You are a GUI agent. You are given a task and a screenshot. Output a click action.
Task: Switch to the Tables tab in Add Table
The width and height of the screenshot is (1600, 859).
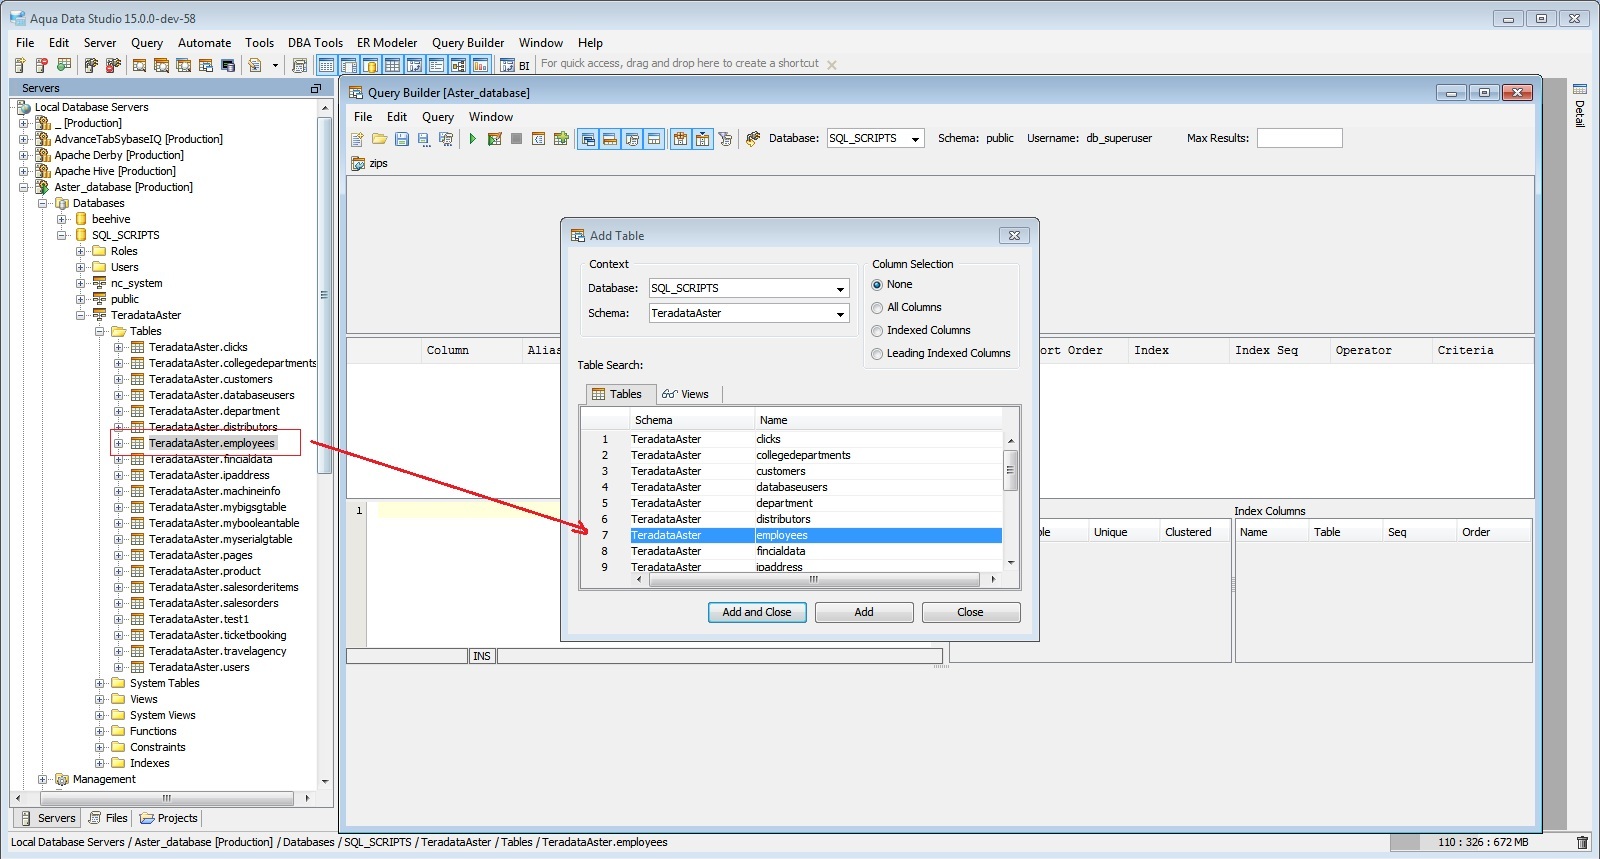[x=618, y=394]
